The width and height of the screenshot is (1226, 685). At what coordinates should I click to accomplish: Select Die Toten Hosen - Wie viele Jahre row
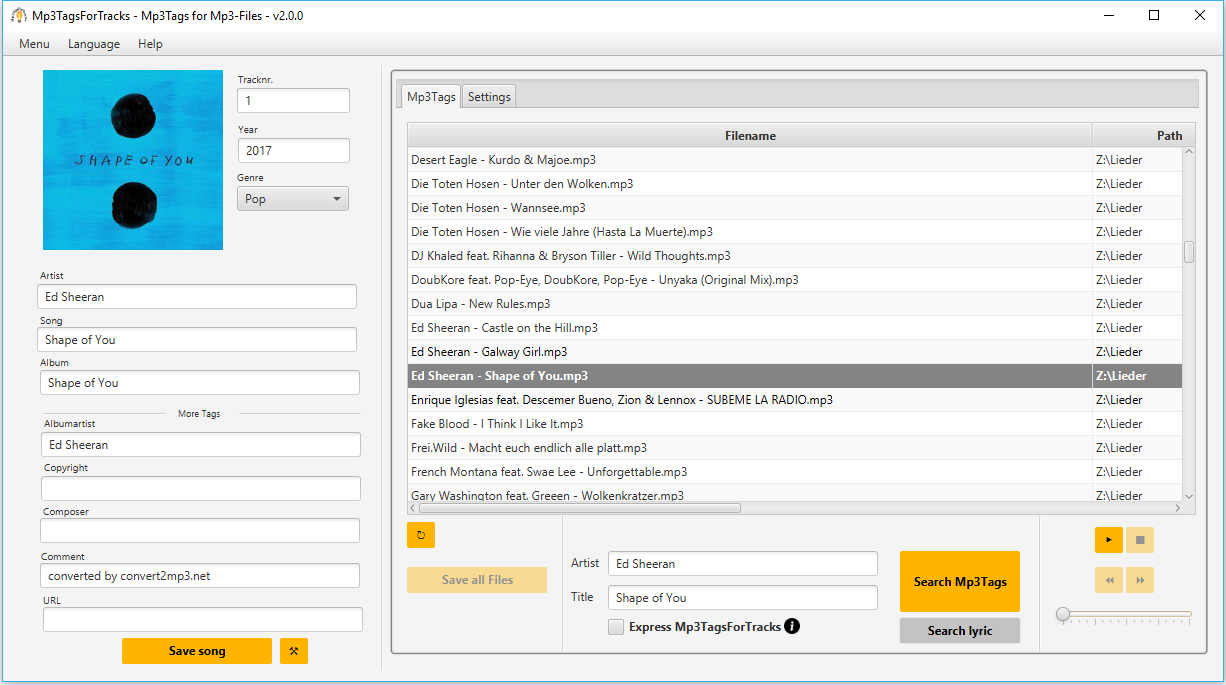point(795,232)
